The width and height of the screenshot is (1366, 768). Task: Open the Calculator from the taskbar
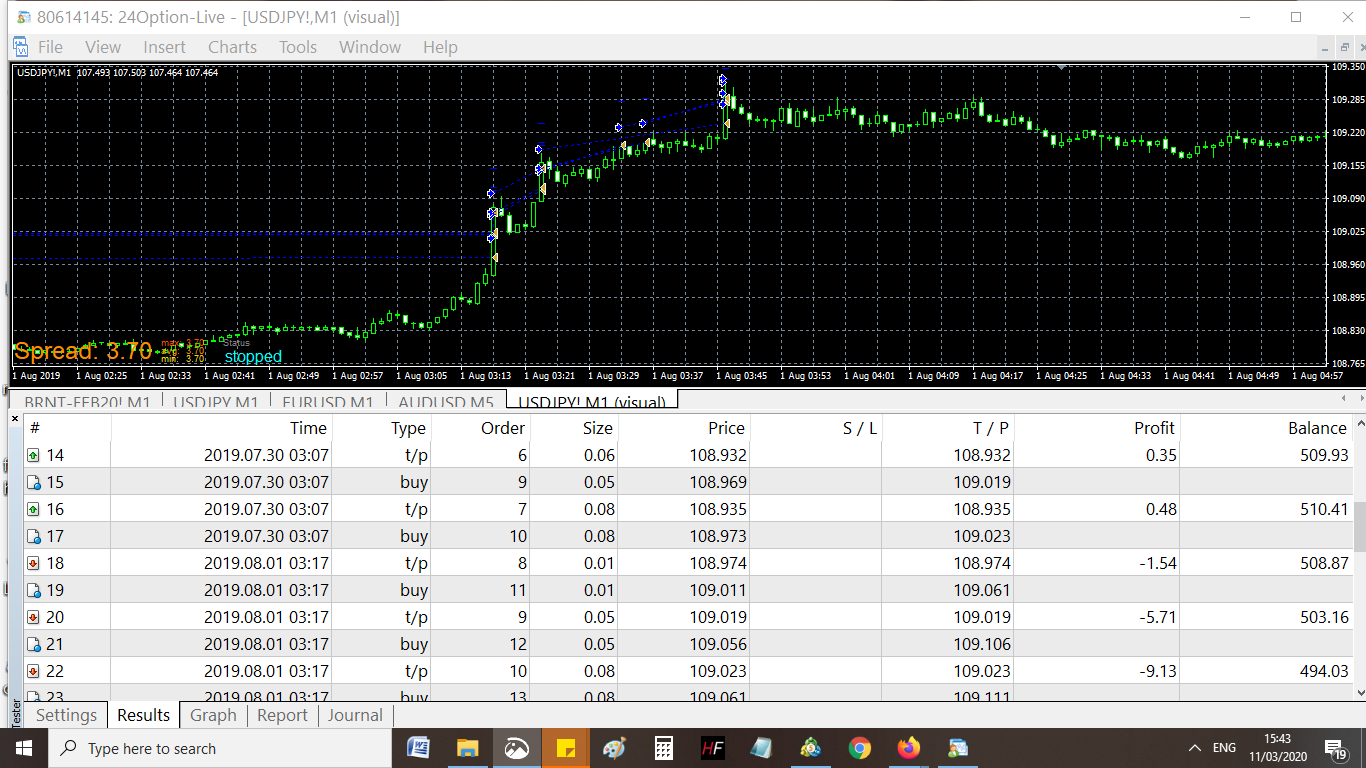pyautogui.click(x=663, y=748)
